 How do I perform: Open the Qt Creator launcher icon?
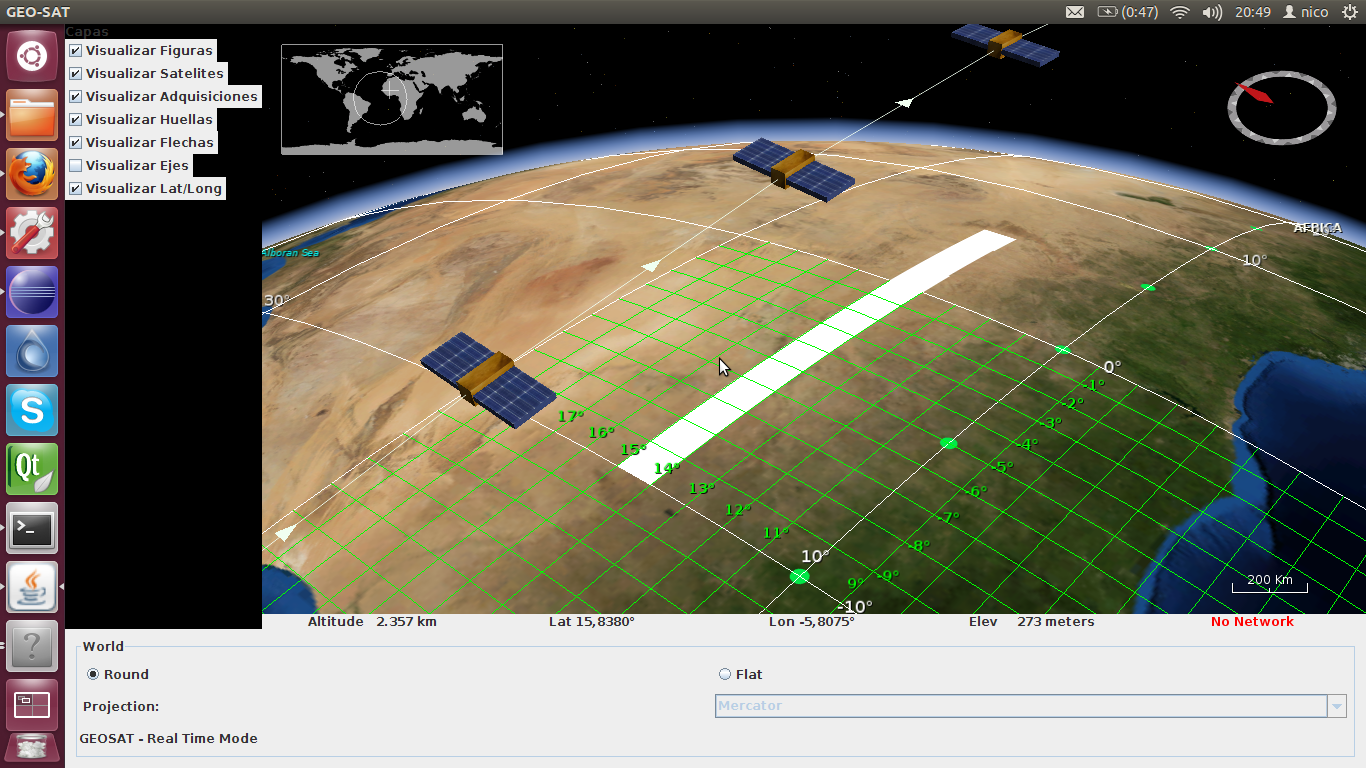[x=32, y=469]
